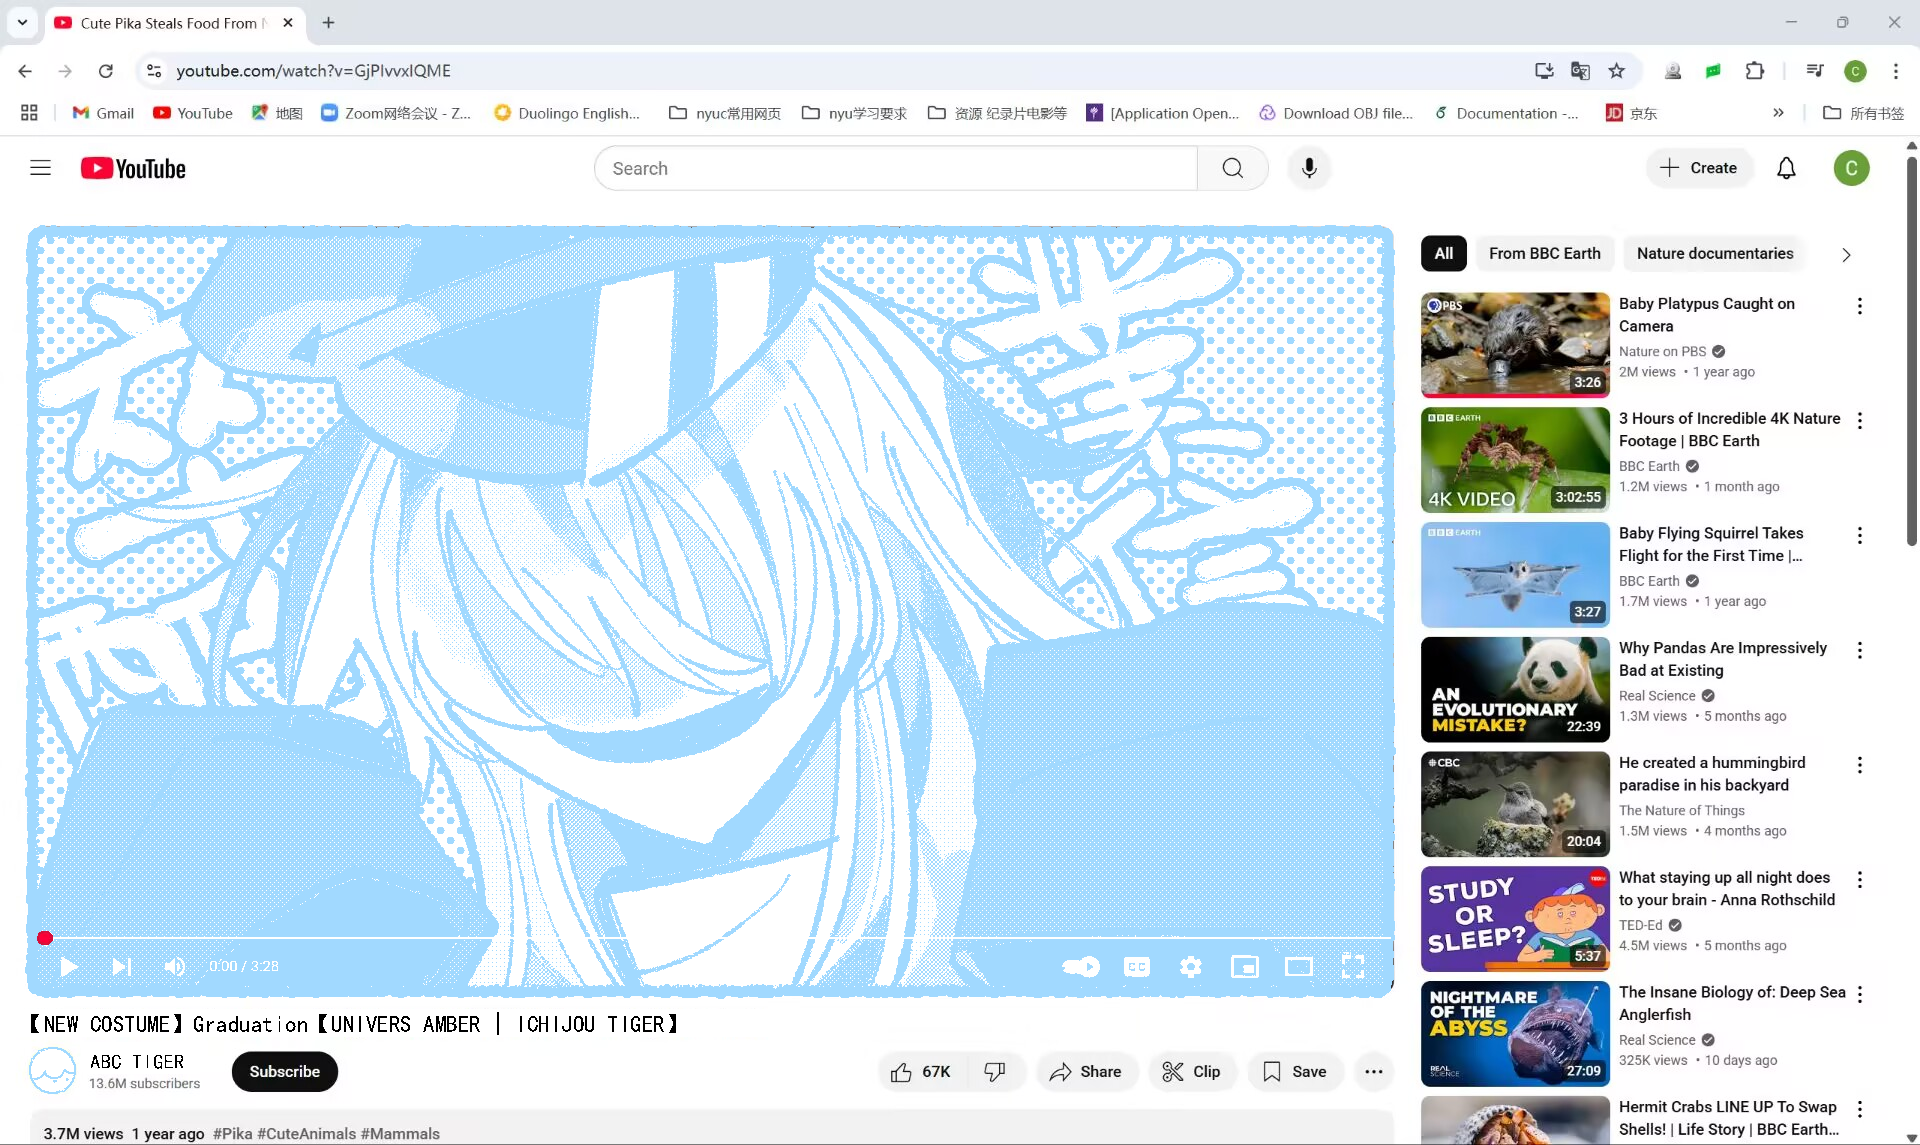Open video settings gear

pos(1190,966)
